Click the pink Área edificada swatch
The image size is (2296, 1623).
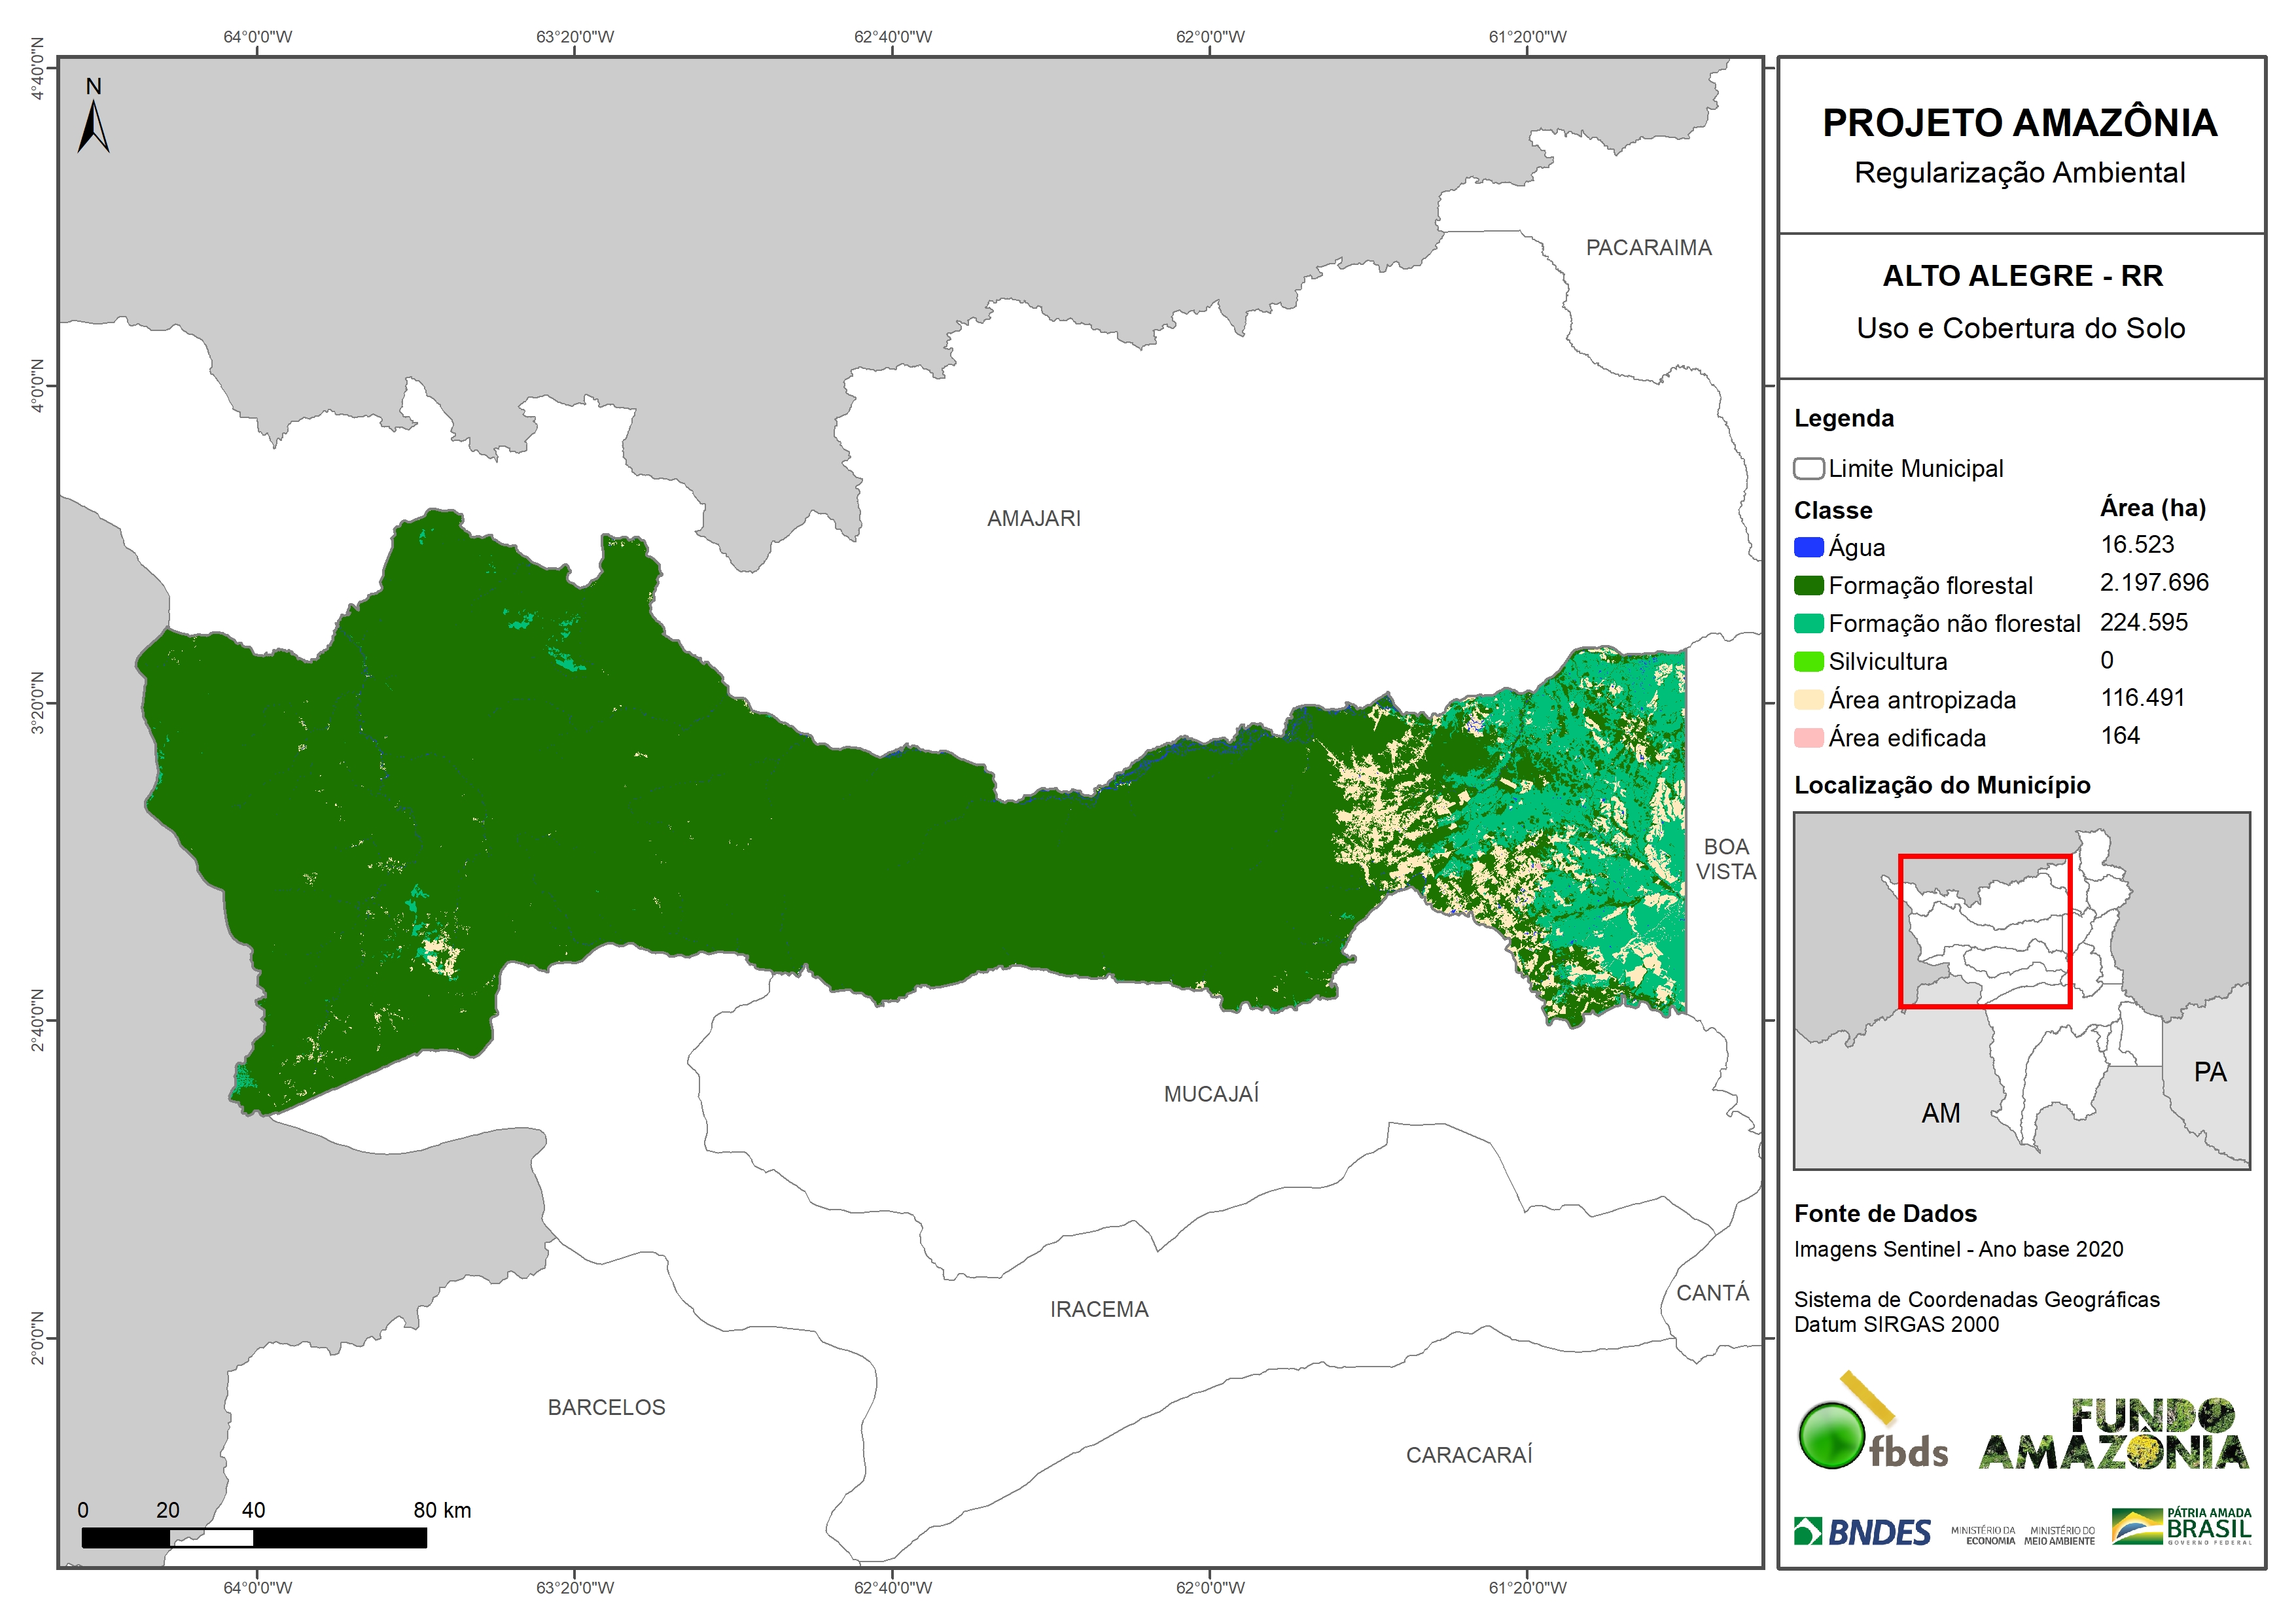1808,737
